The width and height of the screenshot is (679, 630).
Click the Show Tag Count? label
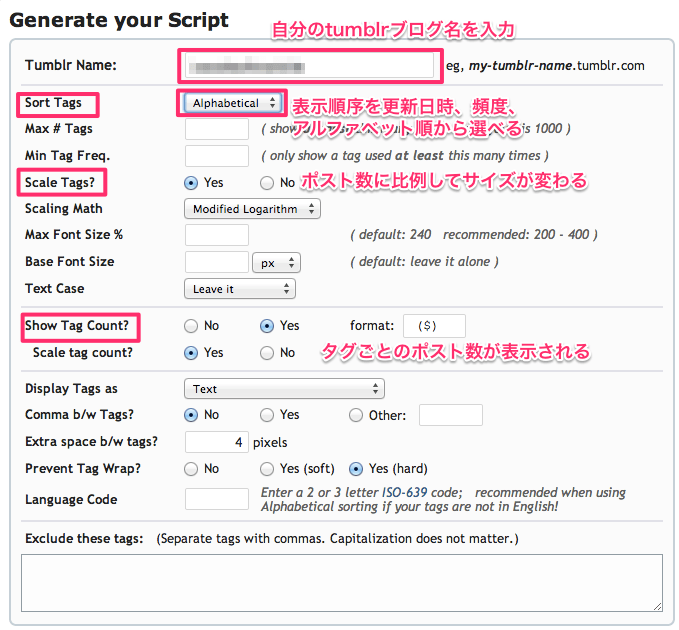click(x=77, y=326)
